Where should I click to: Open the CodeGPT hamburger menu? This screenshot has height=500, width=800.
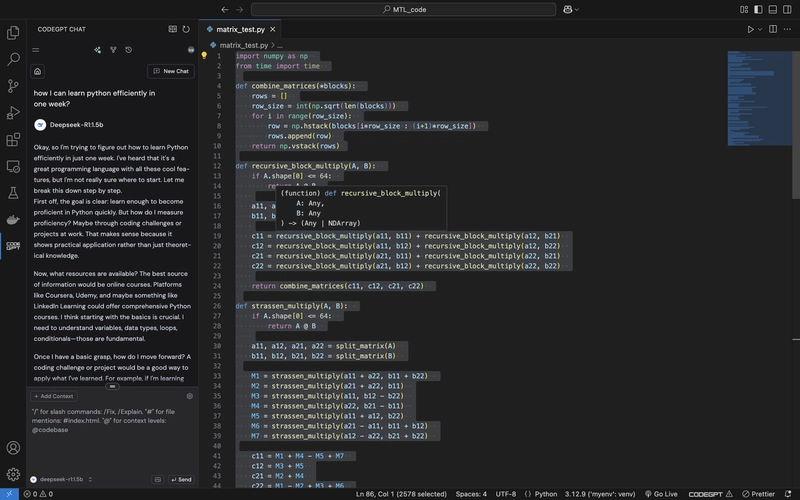[36, 50]
